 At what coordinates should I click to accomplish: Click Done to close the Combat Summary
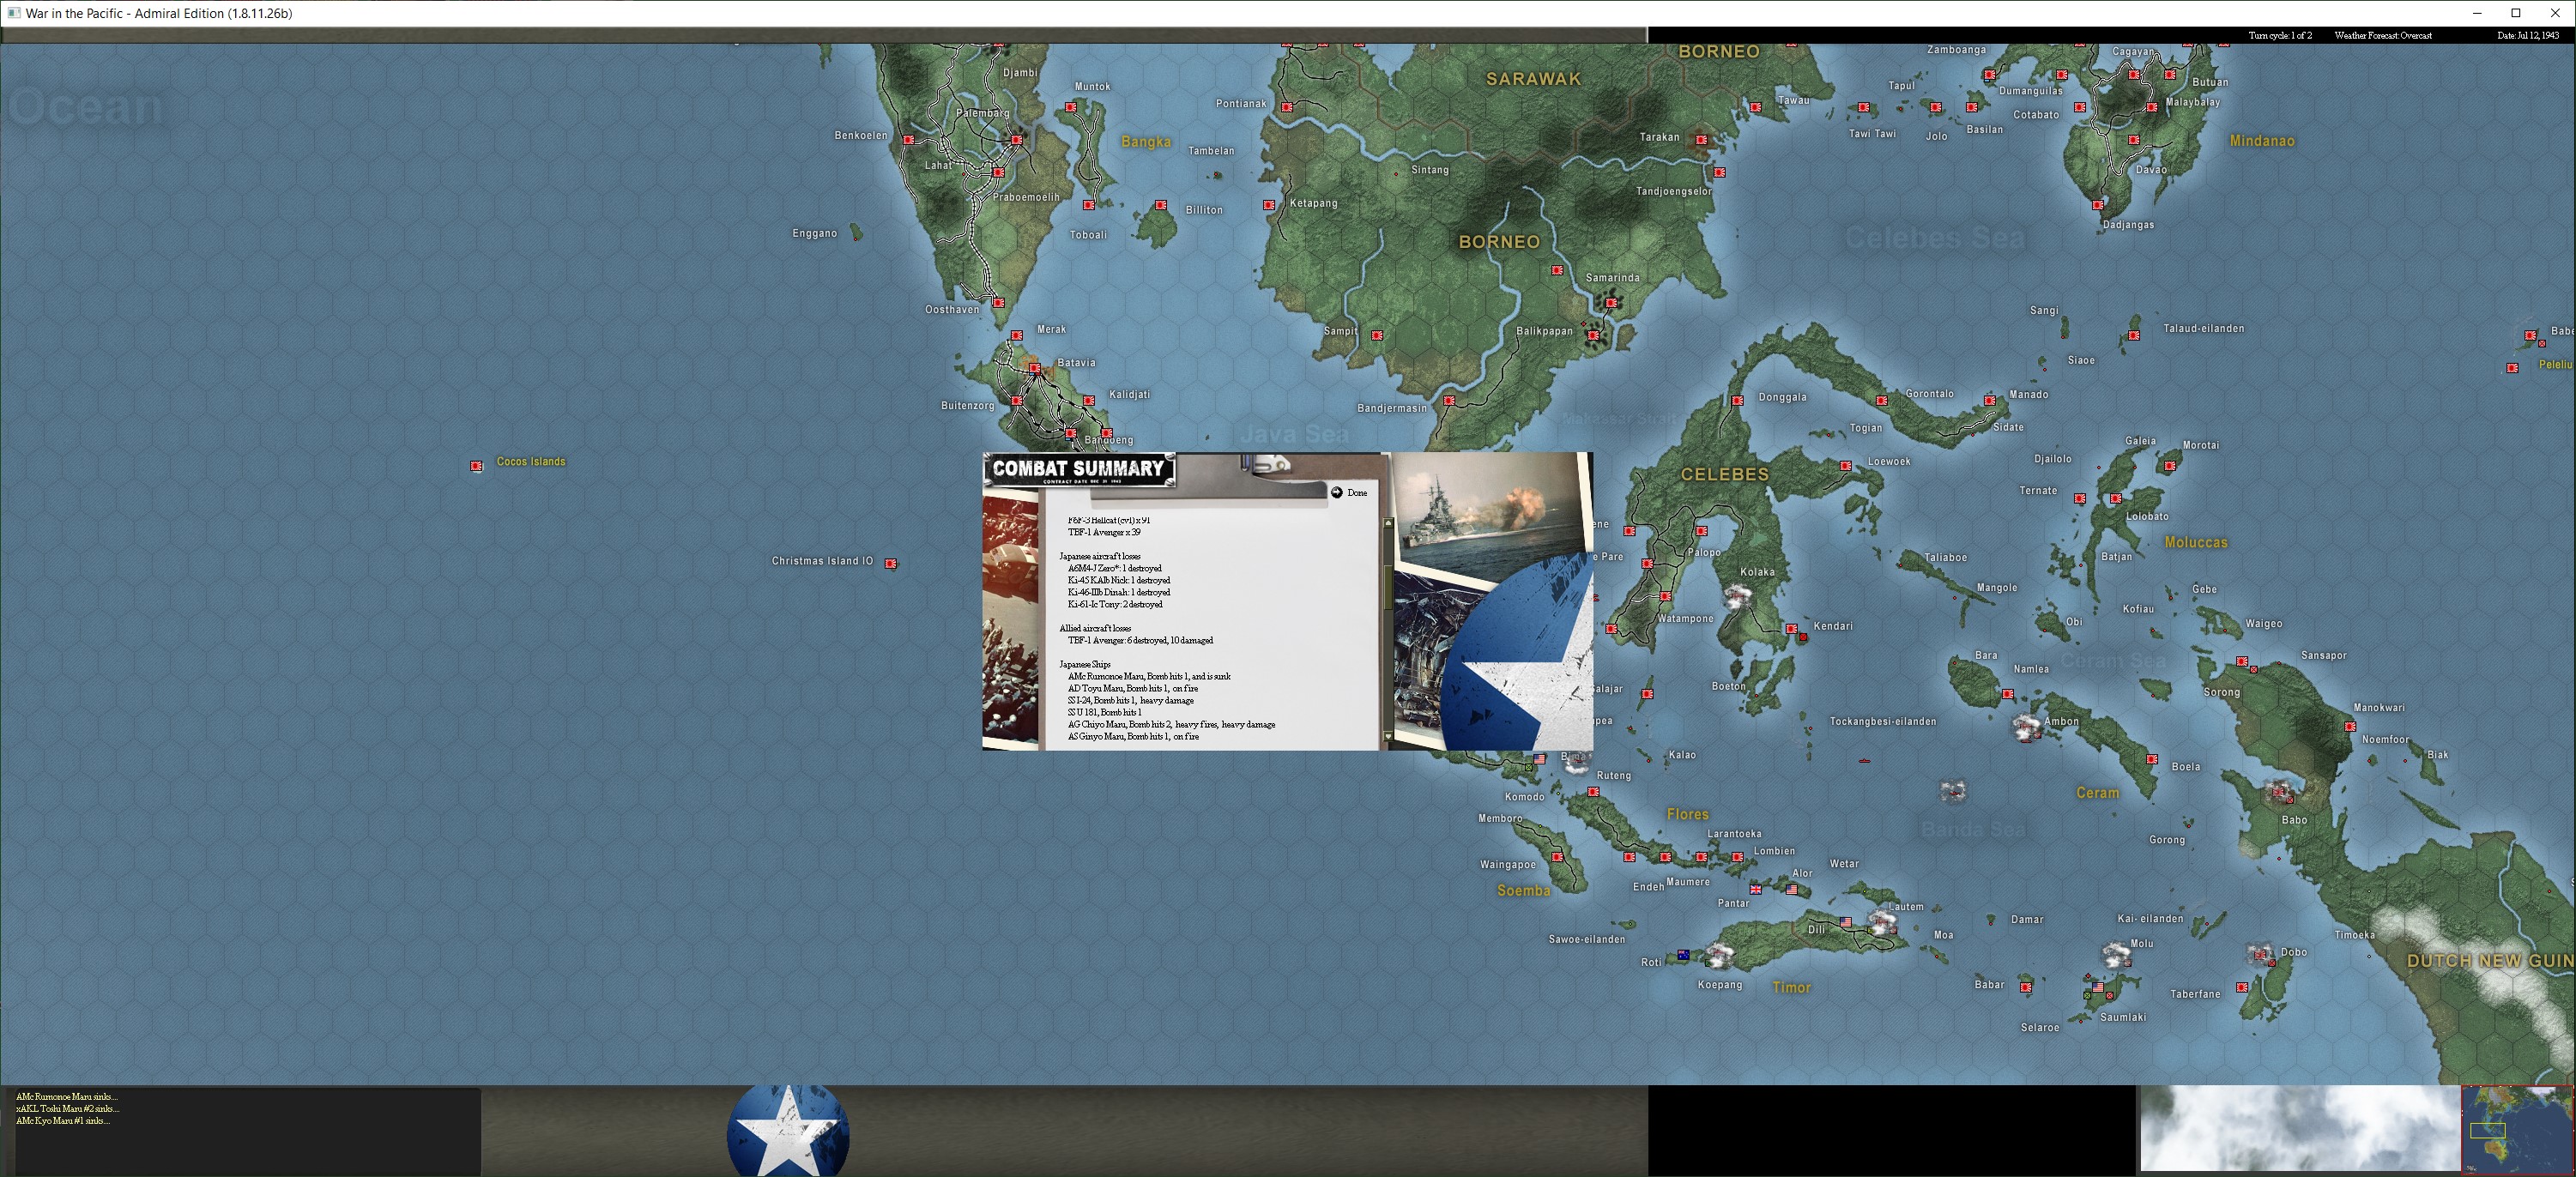pyautogui.click(x=1348, y=493)
